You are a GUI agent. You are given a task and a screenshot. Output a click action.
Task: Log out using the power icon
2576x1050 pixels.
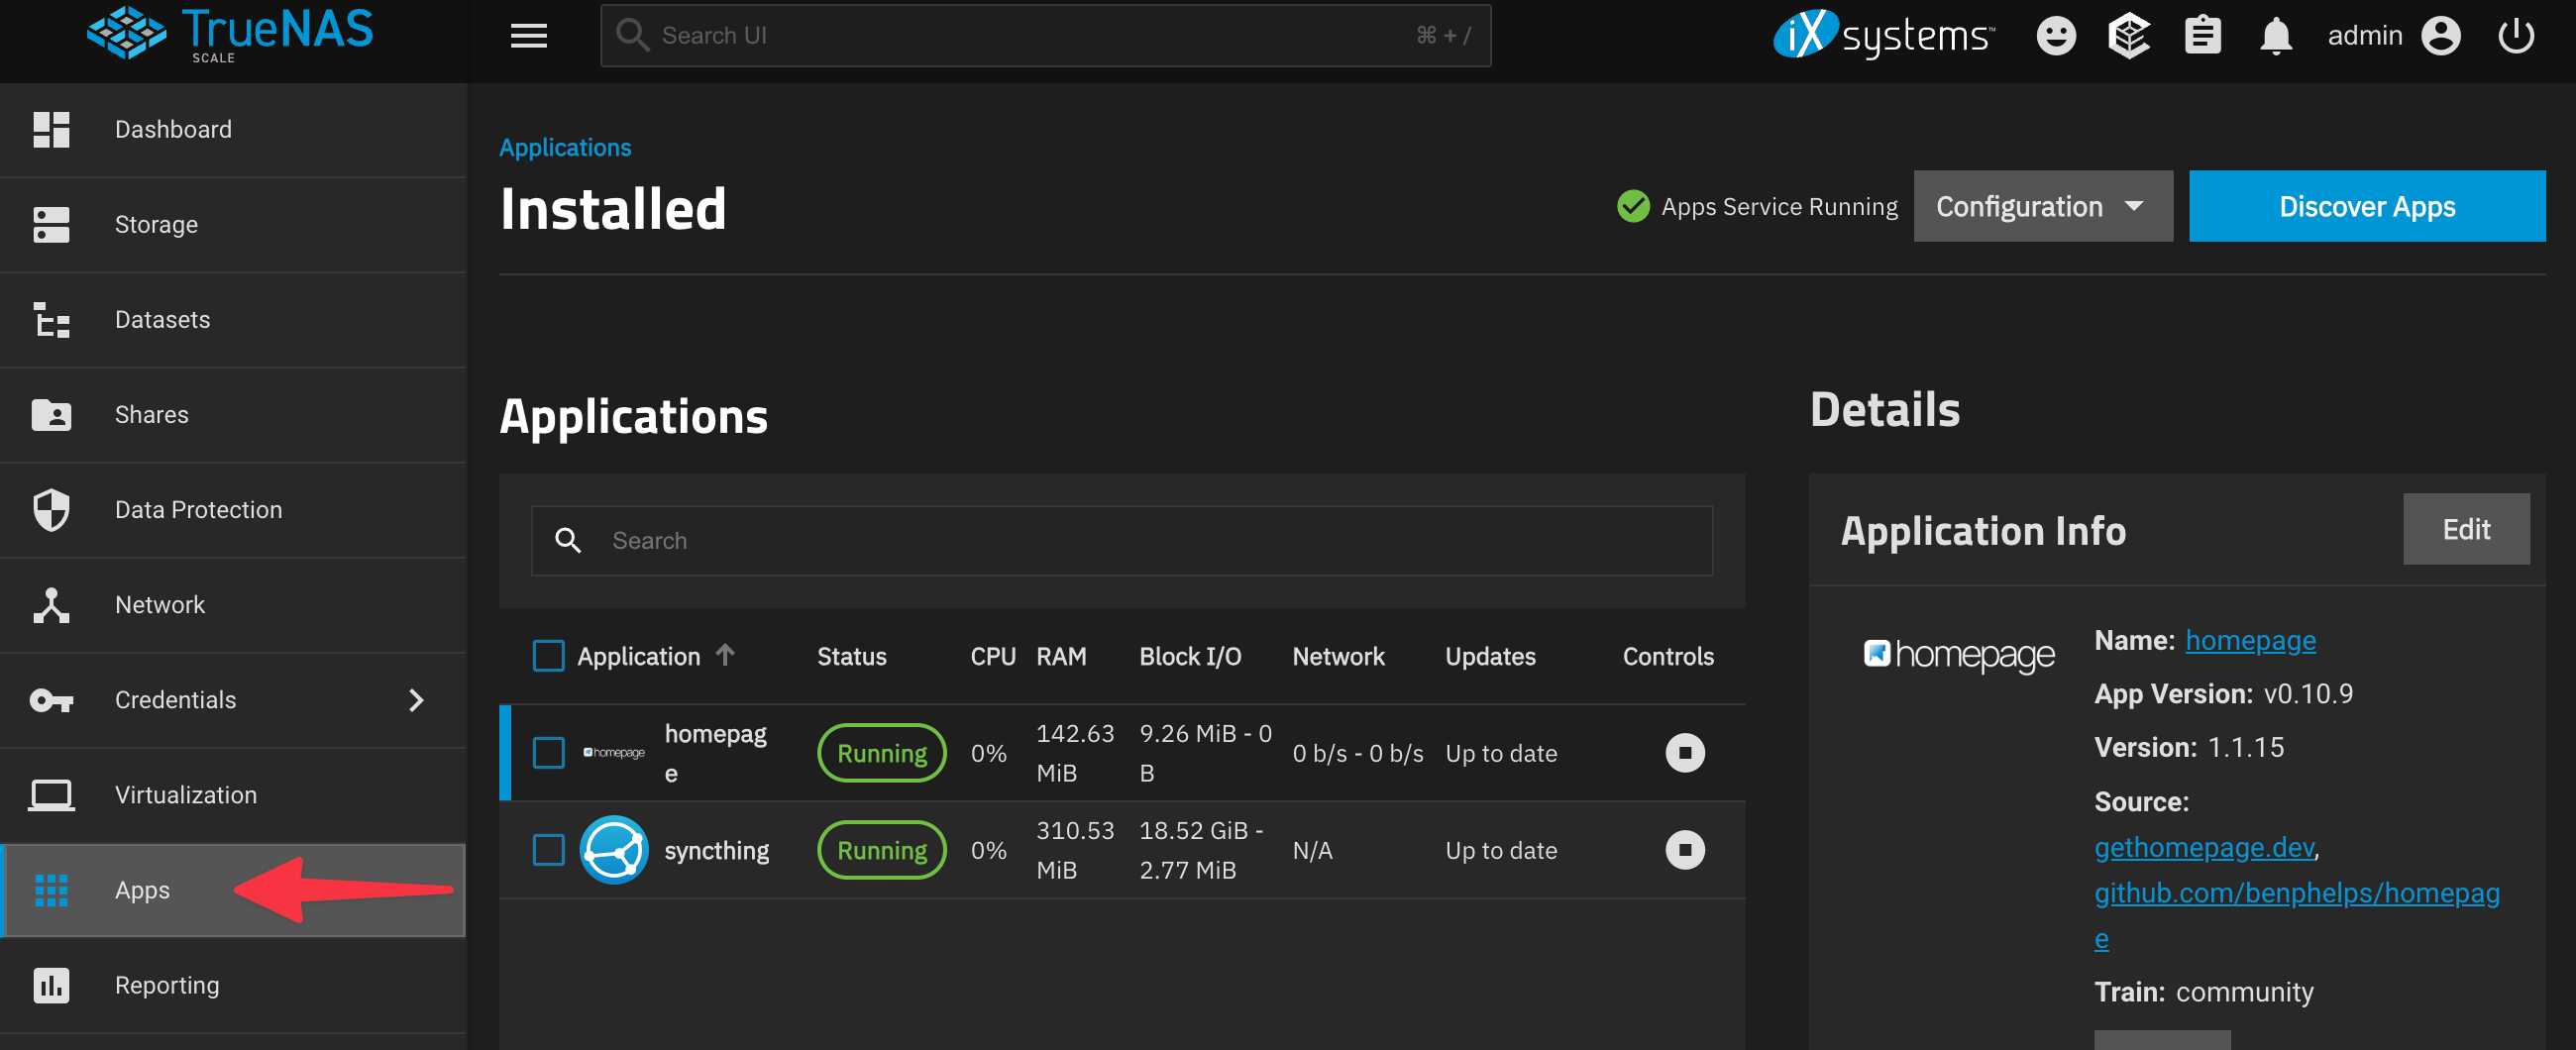(x=2517, y=35)
